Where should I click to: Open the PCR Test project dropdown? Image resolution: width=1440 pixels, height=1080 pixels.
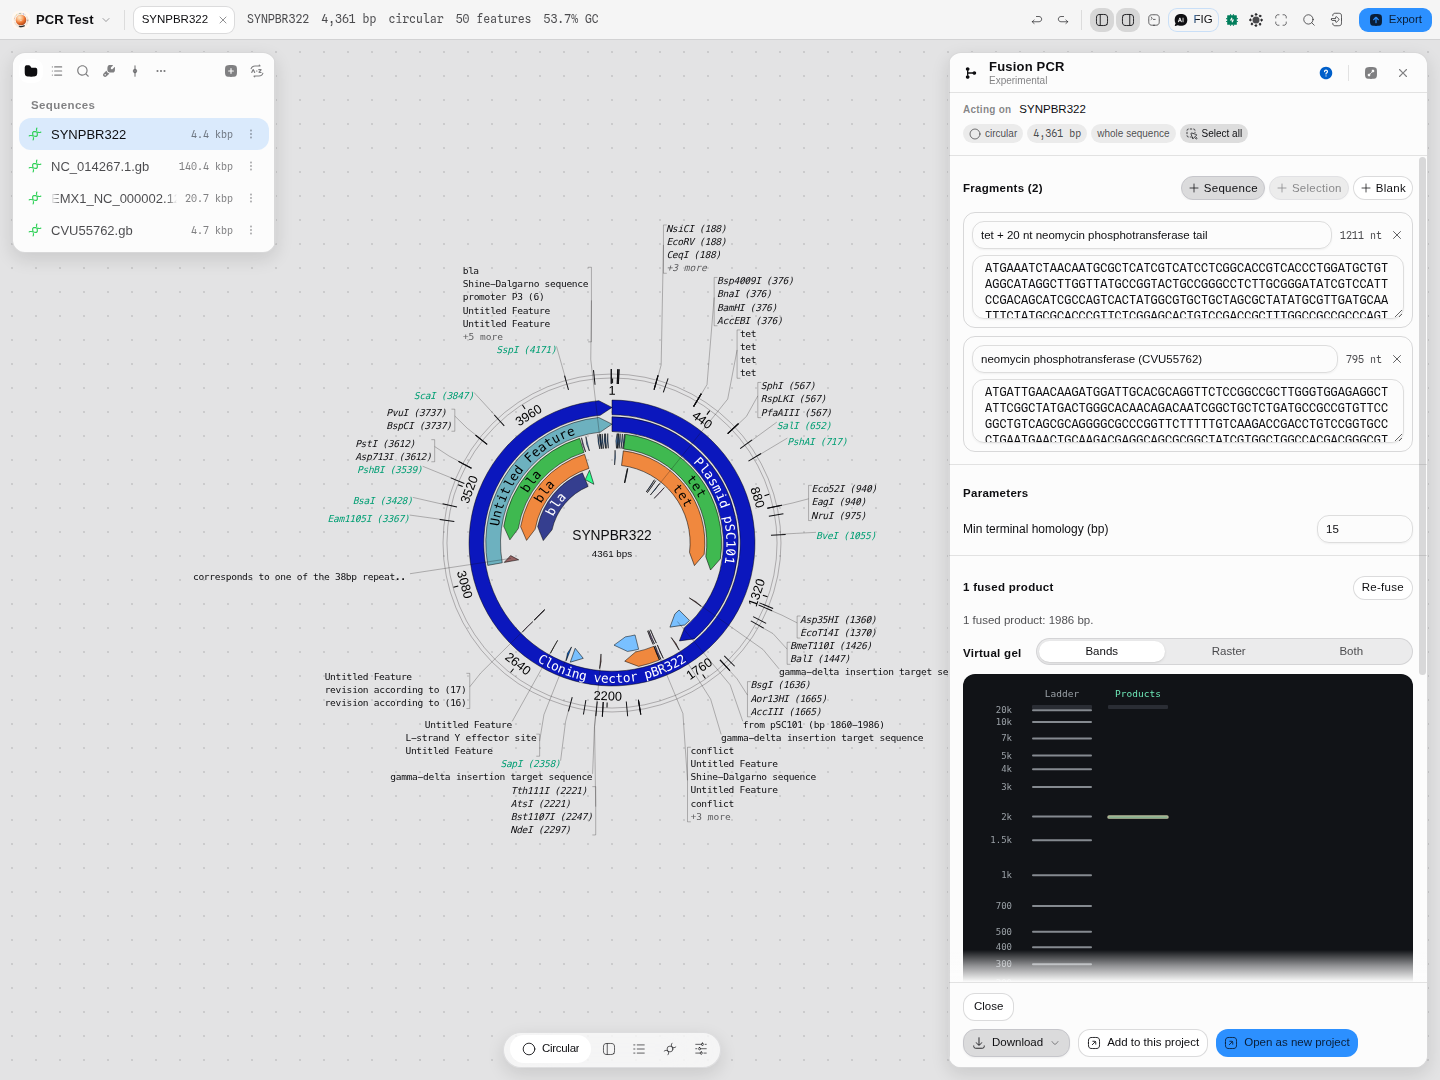62,20
